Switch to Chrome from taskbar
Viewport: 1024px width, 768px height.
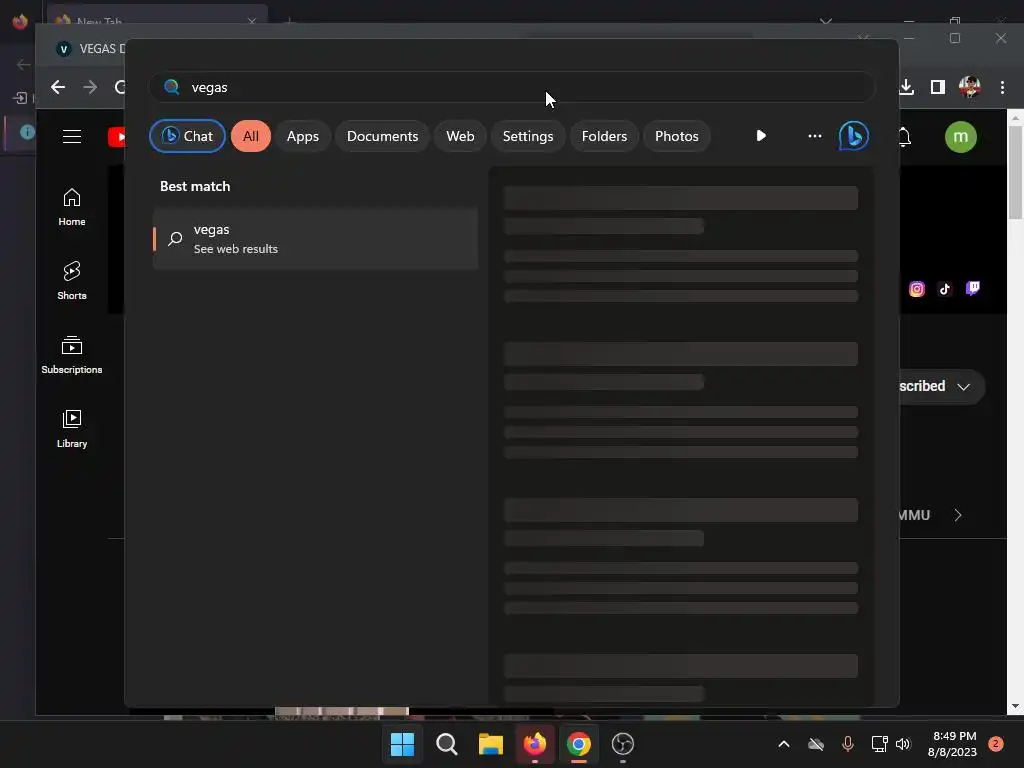(579, 744)
